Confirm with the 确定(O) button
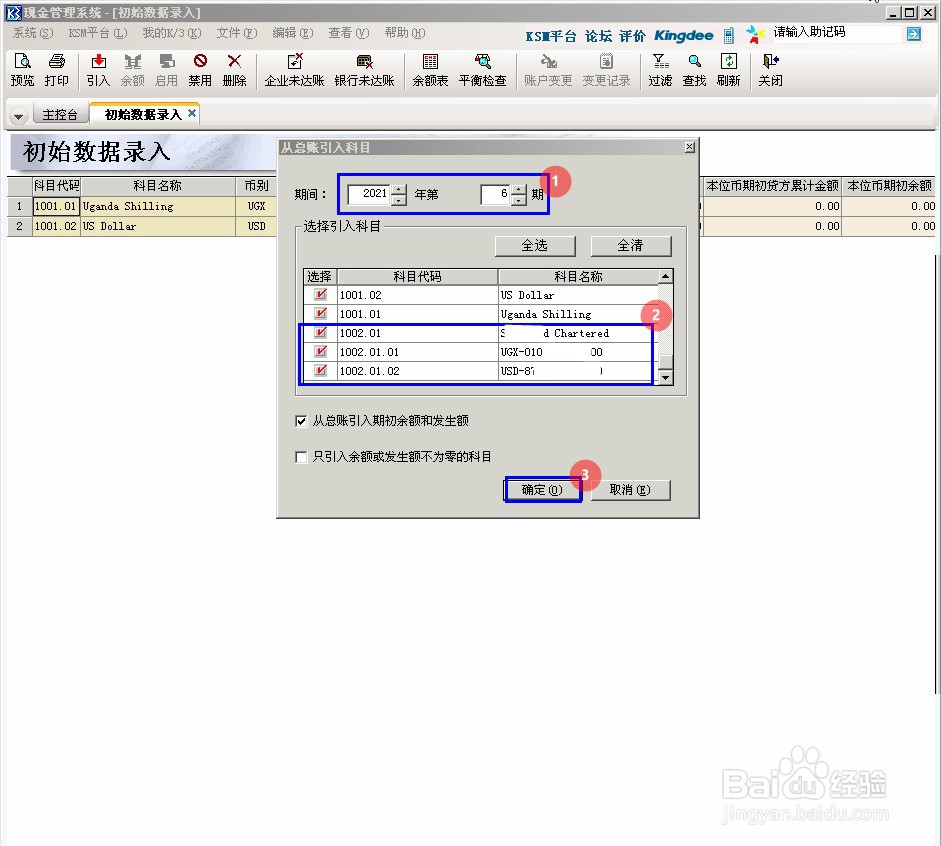The height and width of the screenshot is (846, 941). pyautogui.click(x=543, y=490)
